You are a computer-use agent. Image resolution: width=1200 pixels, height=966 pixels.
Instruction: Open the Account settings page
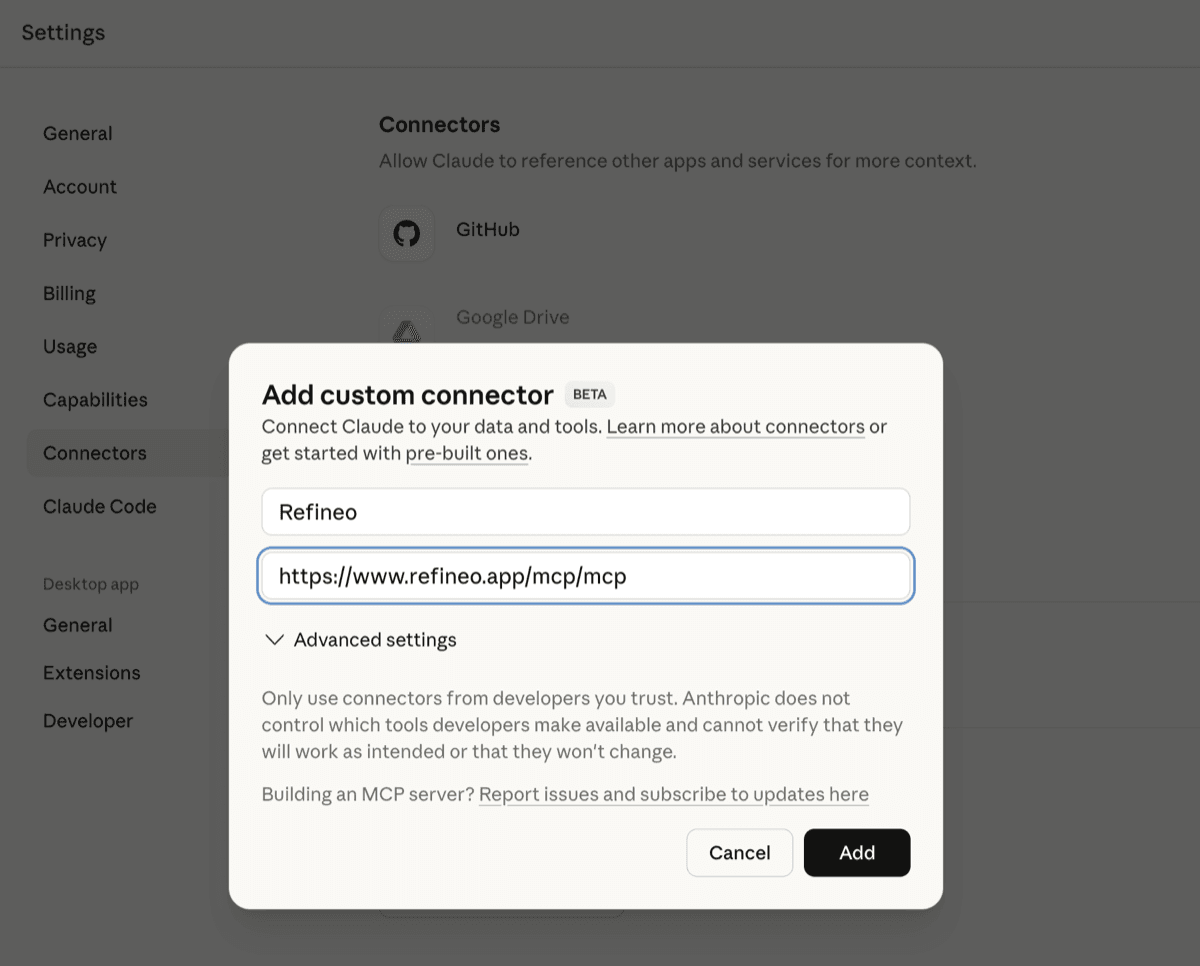(80, 186)
